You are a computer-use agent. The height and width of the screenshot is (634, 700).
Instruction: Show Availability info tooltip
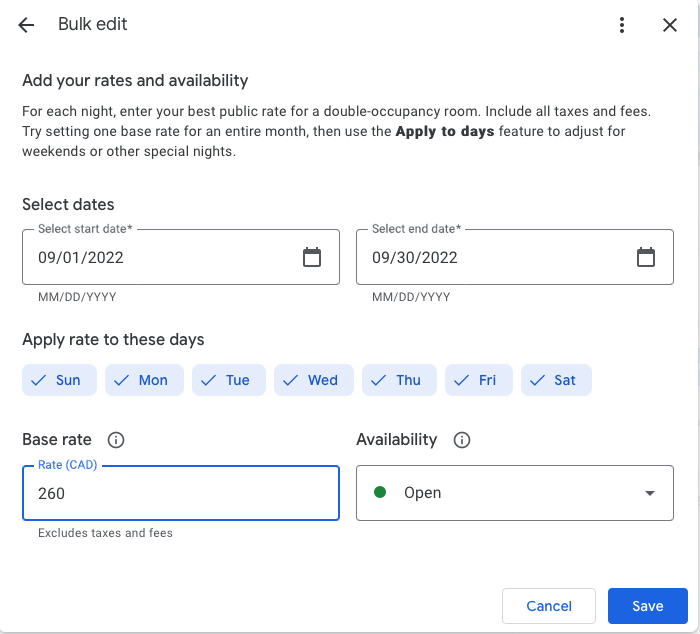click(462, 440)
